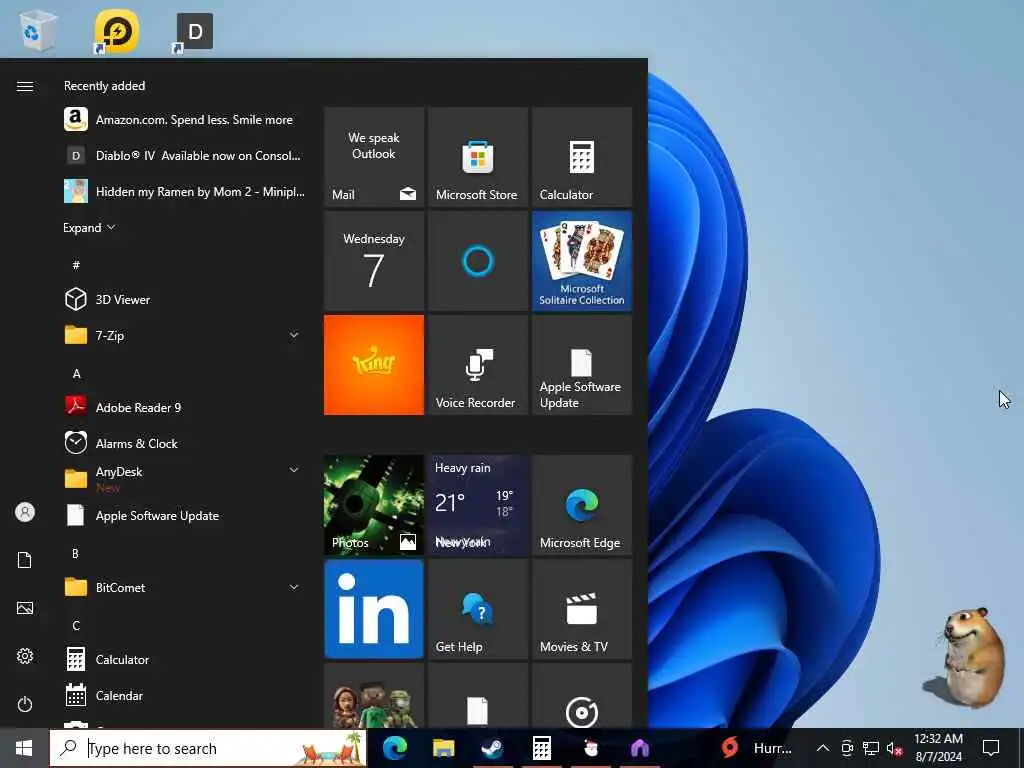1024x768 pixels.
Task: Click the Power button in Start
Action: point(25,704)
